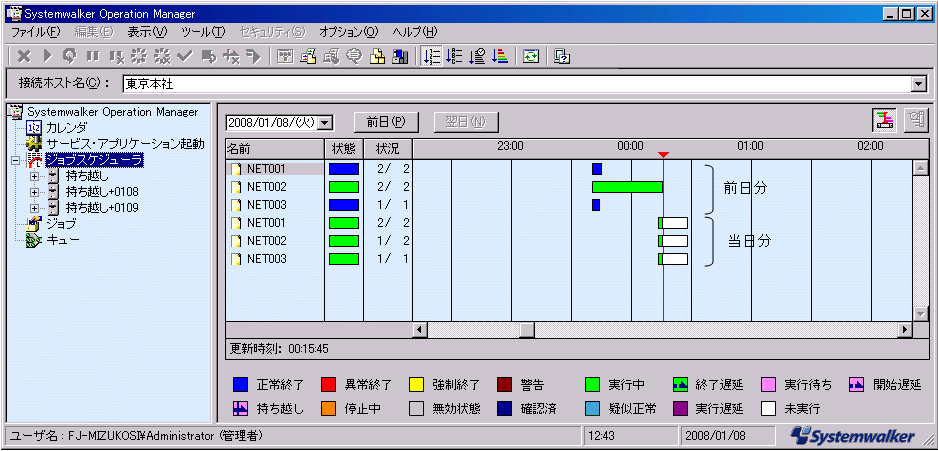Click the 名前 column header

click(275, 147)
